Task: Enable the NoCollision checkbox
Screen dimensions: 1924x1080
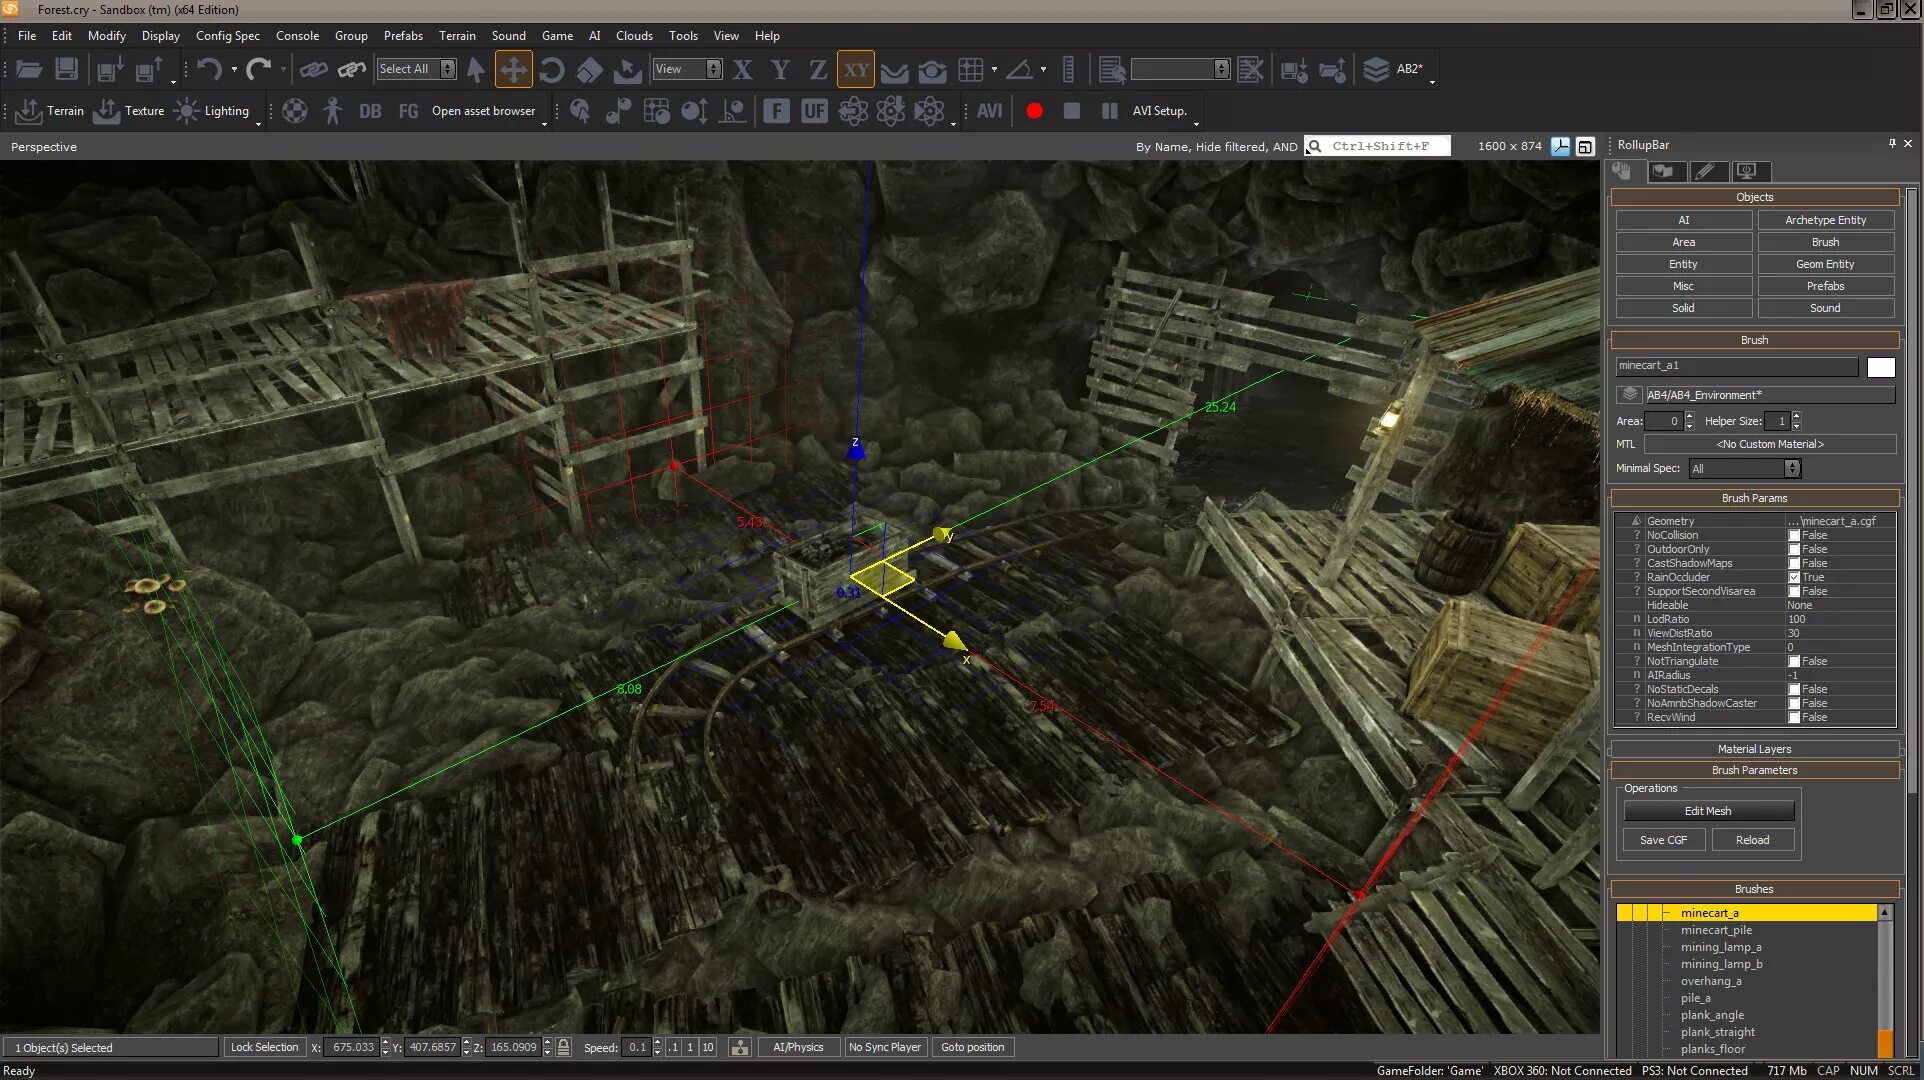Action: [1794, 535]
